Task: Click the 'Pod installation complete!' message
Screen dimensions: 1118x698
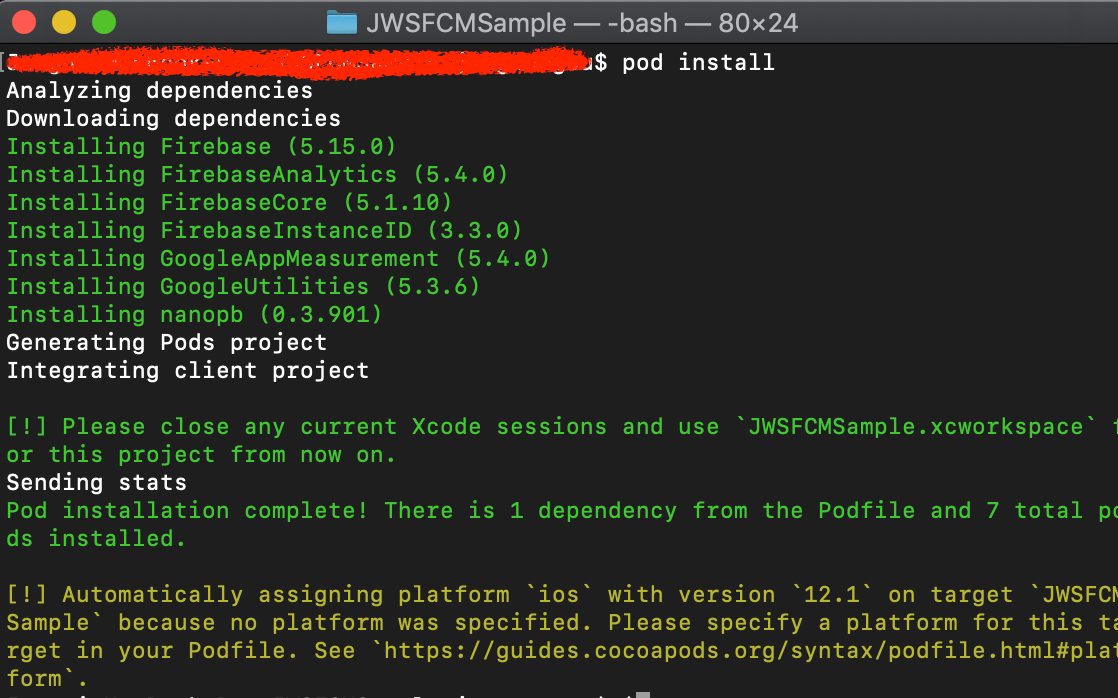Action: click(x=188, y=510)
